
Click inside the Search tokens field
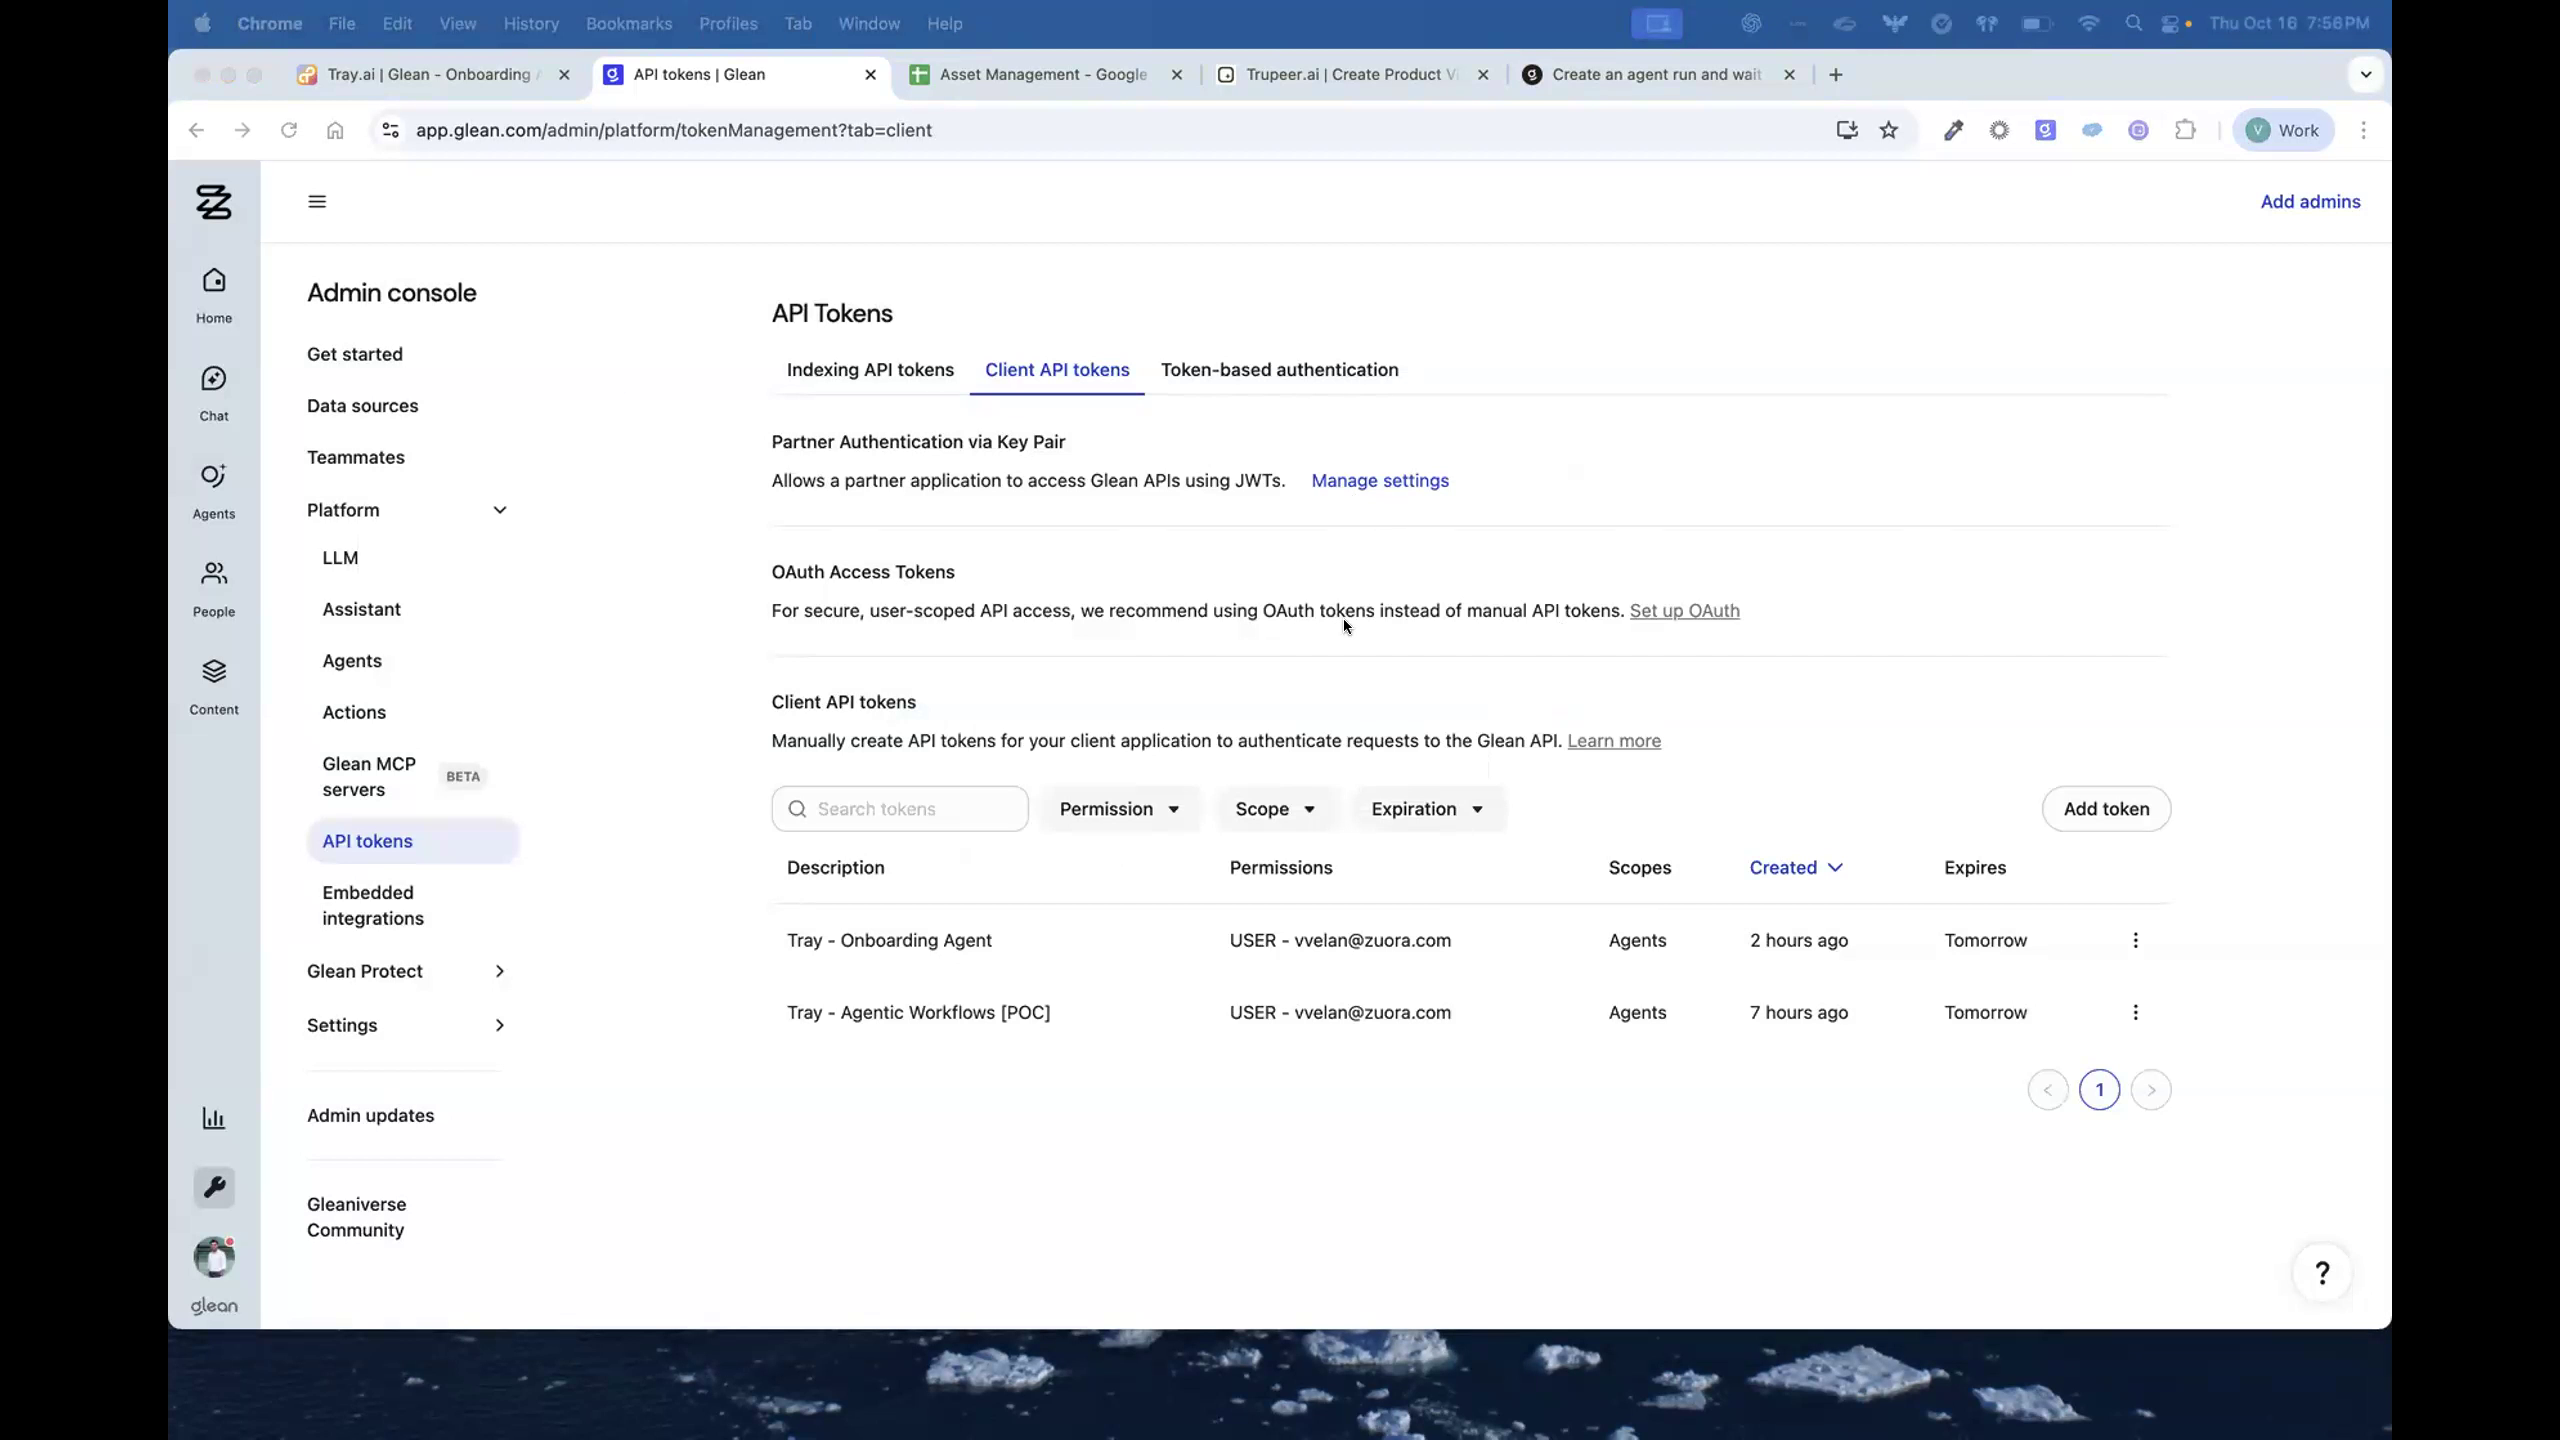[899, 808]
